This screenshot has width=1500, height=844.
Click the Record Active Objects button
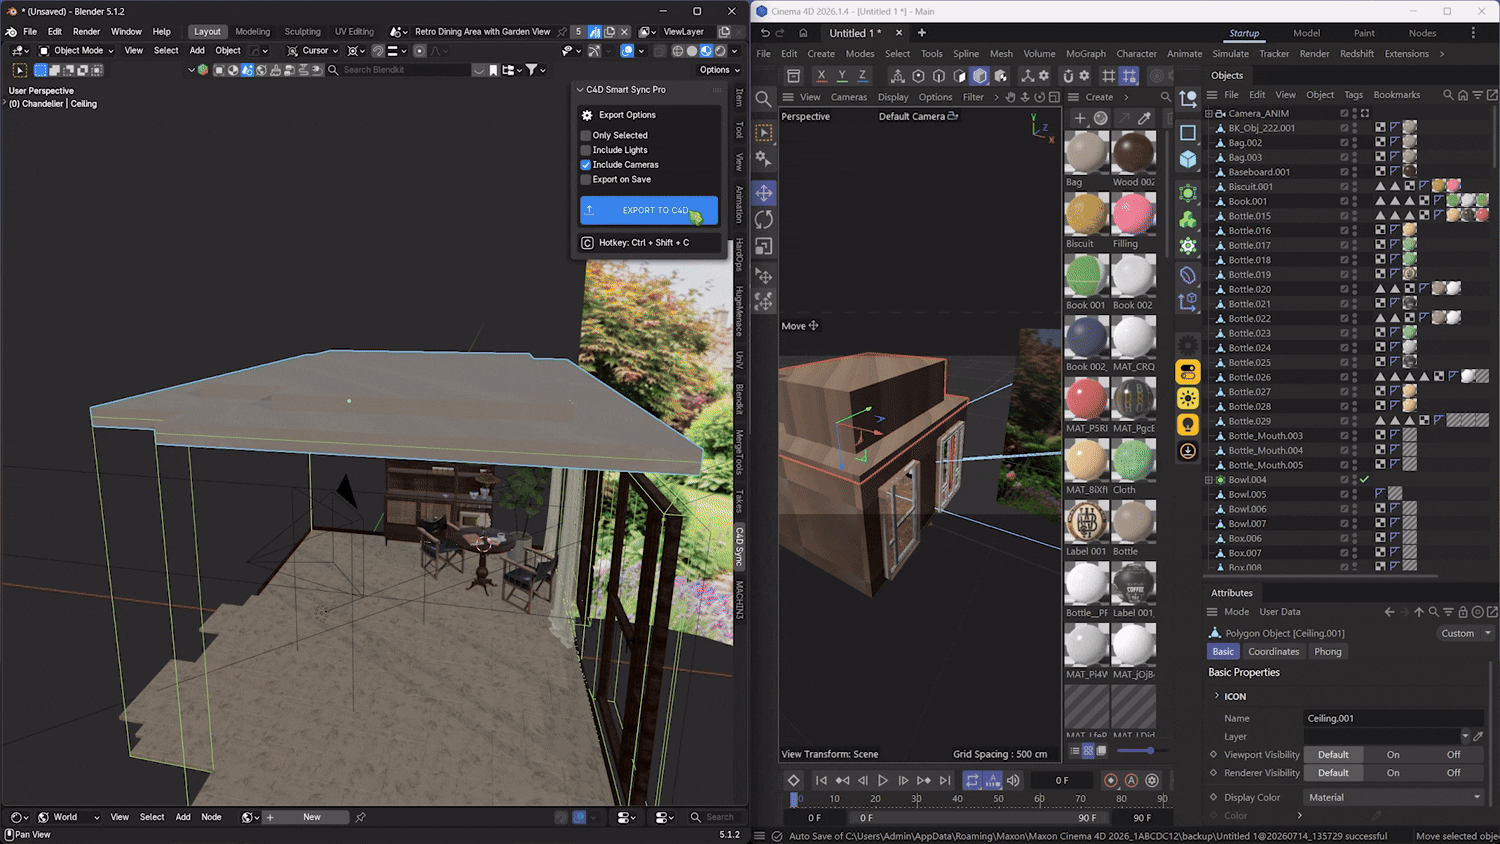(x=1111, y=780)
